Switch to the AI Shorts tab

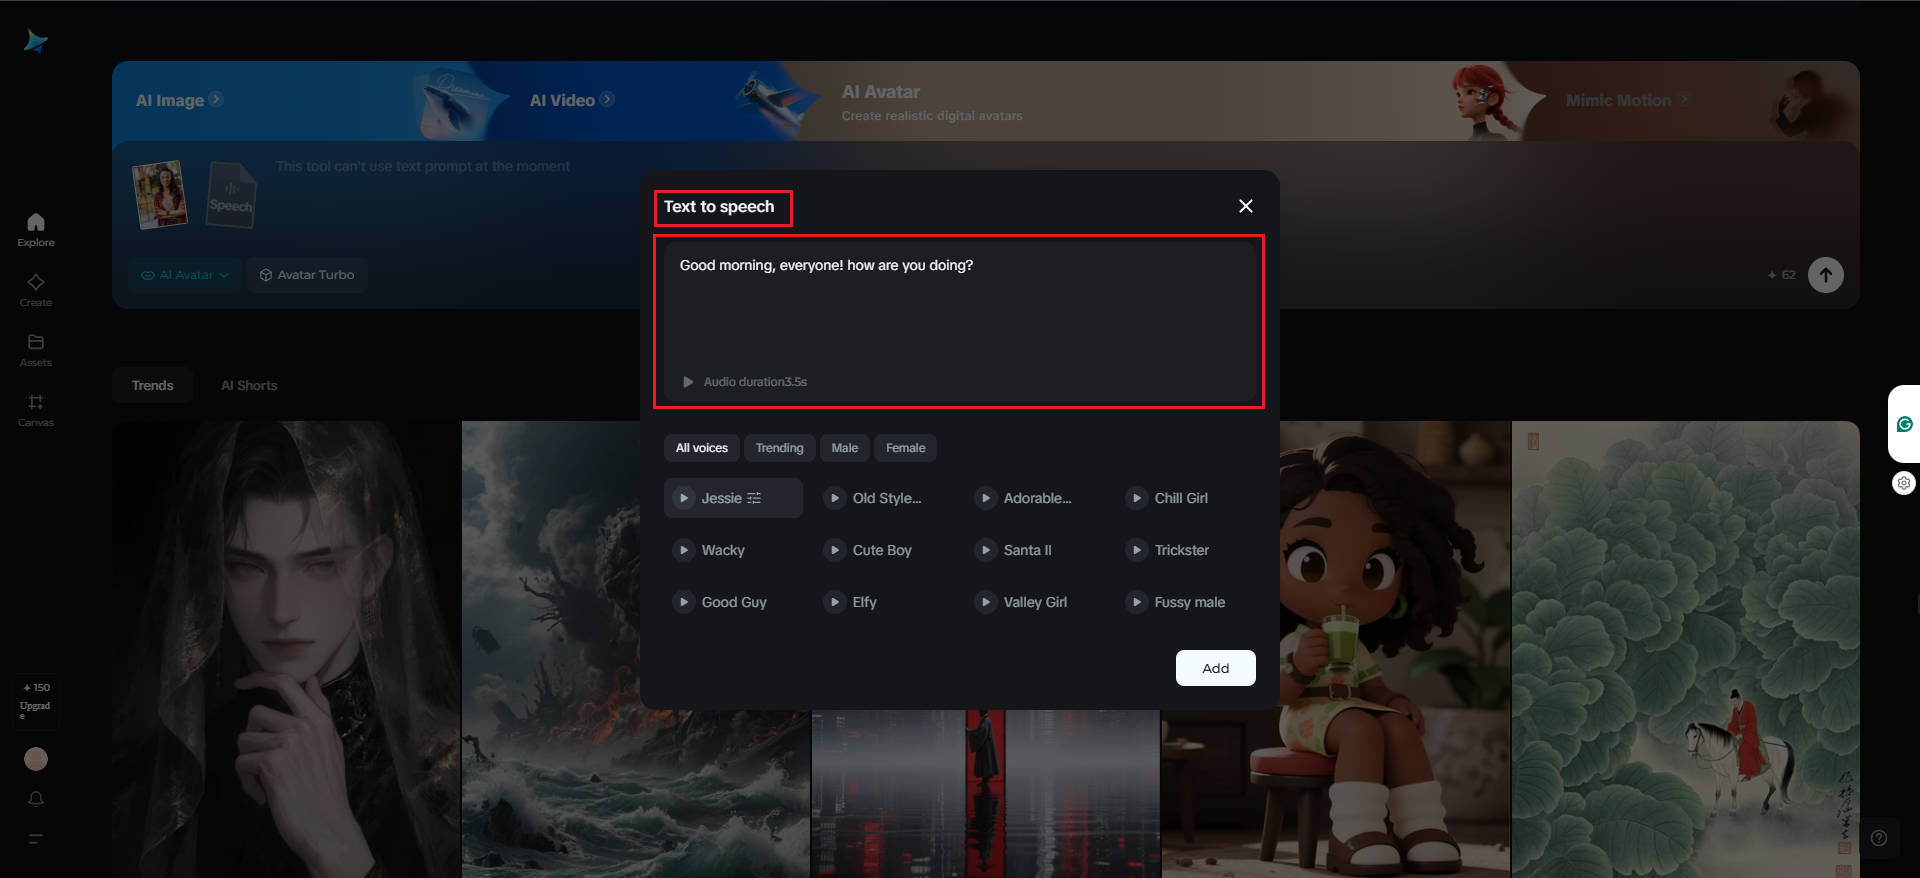tap(249, 385)
